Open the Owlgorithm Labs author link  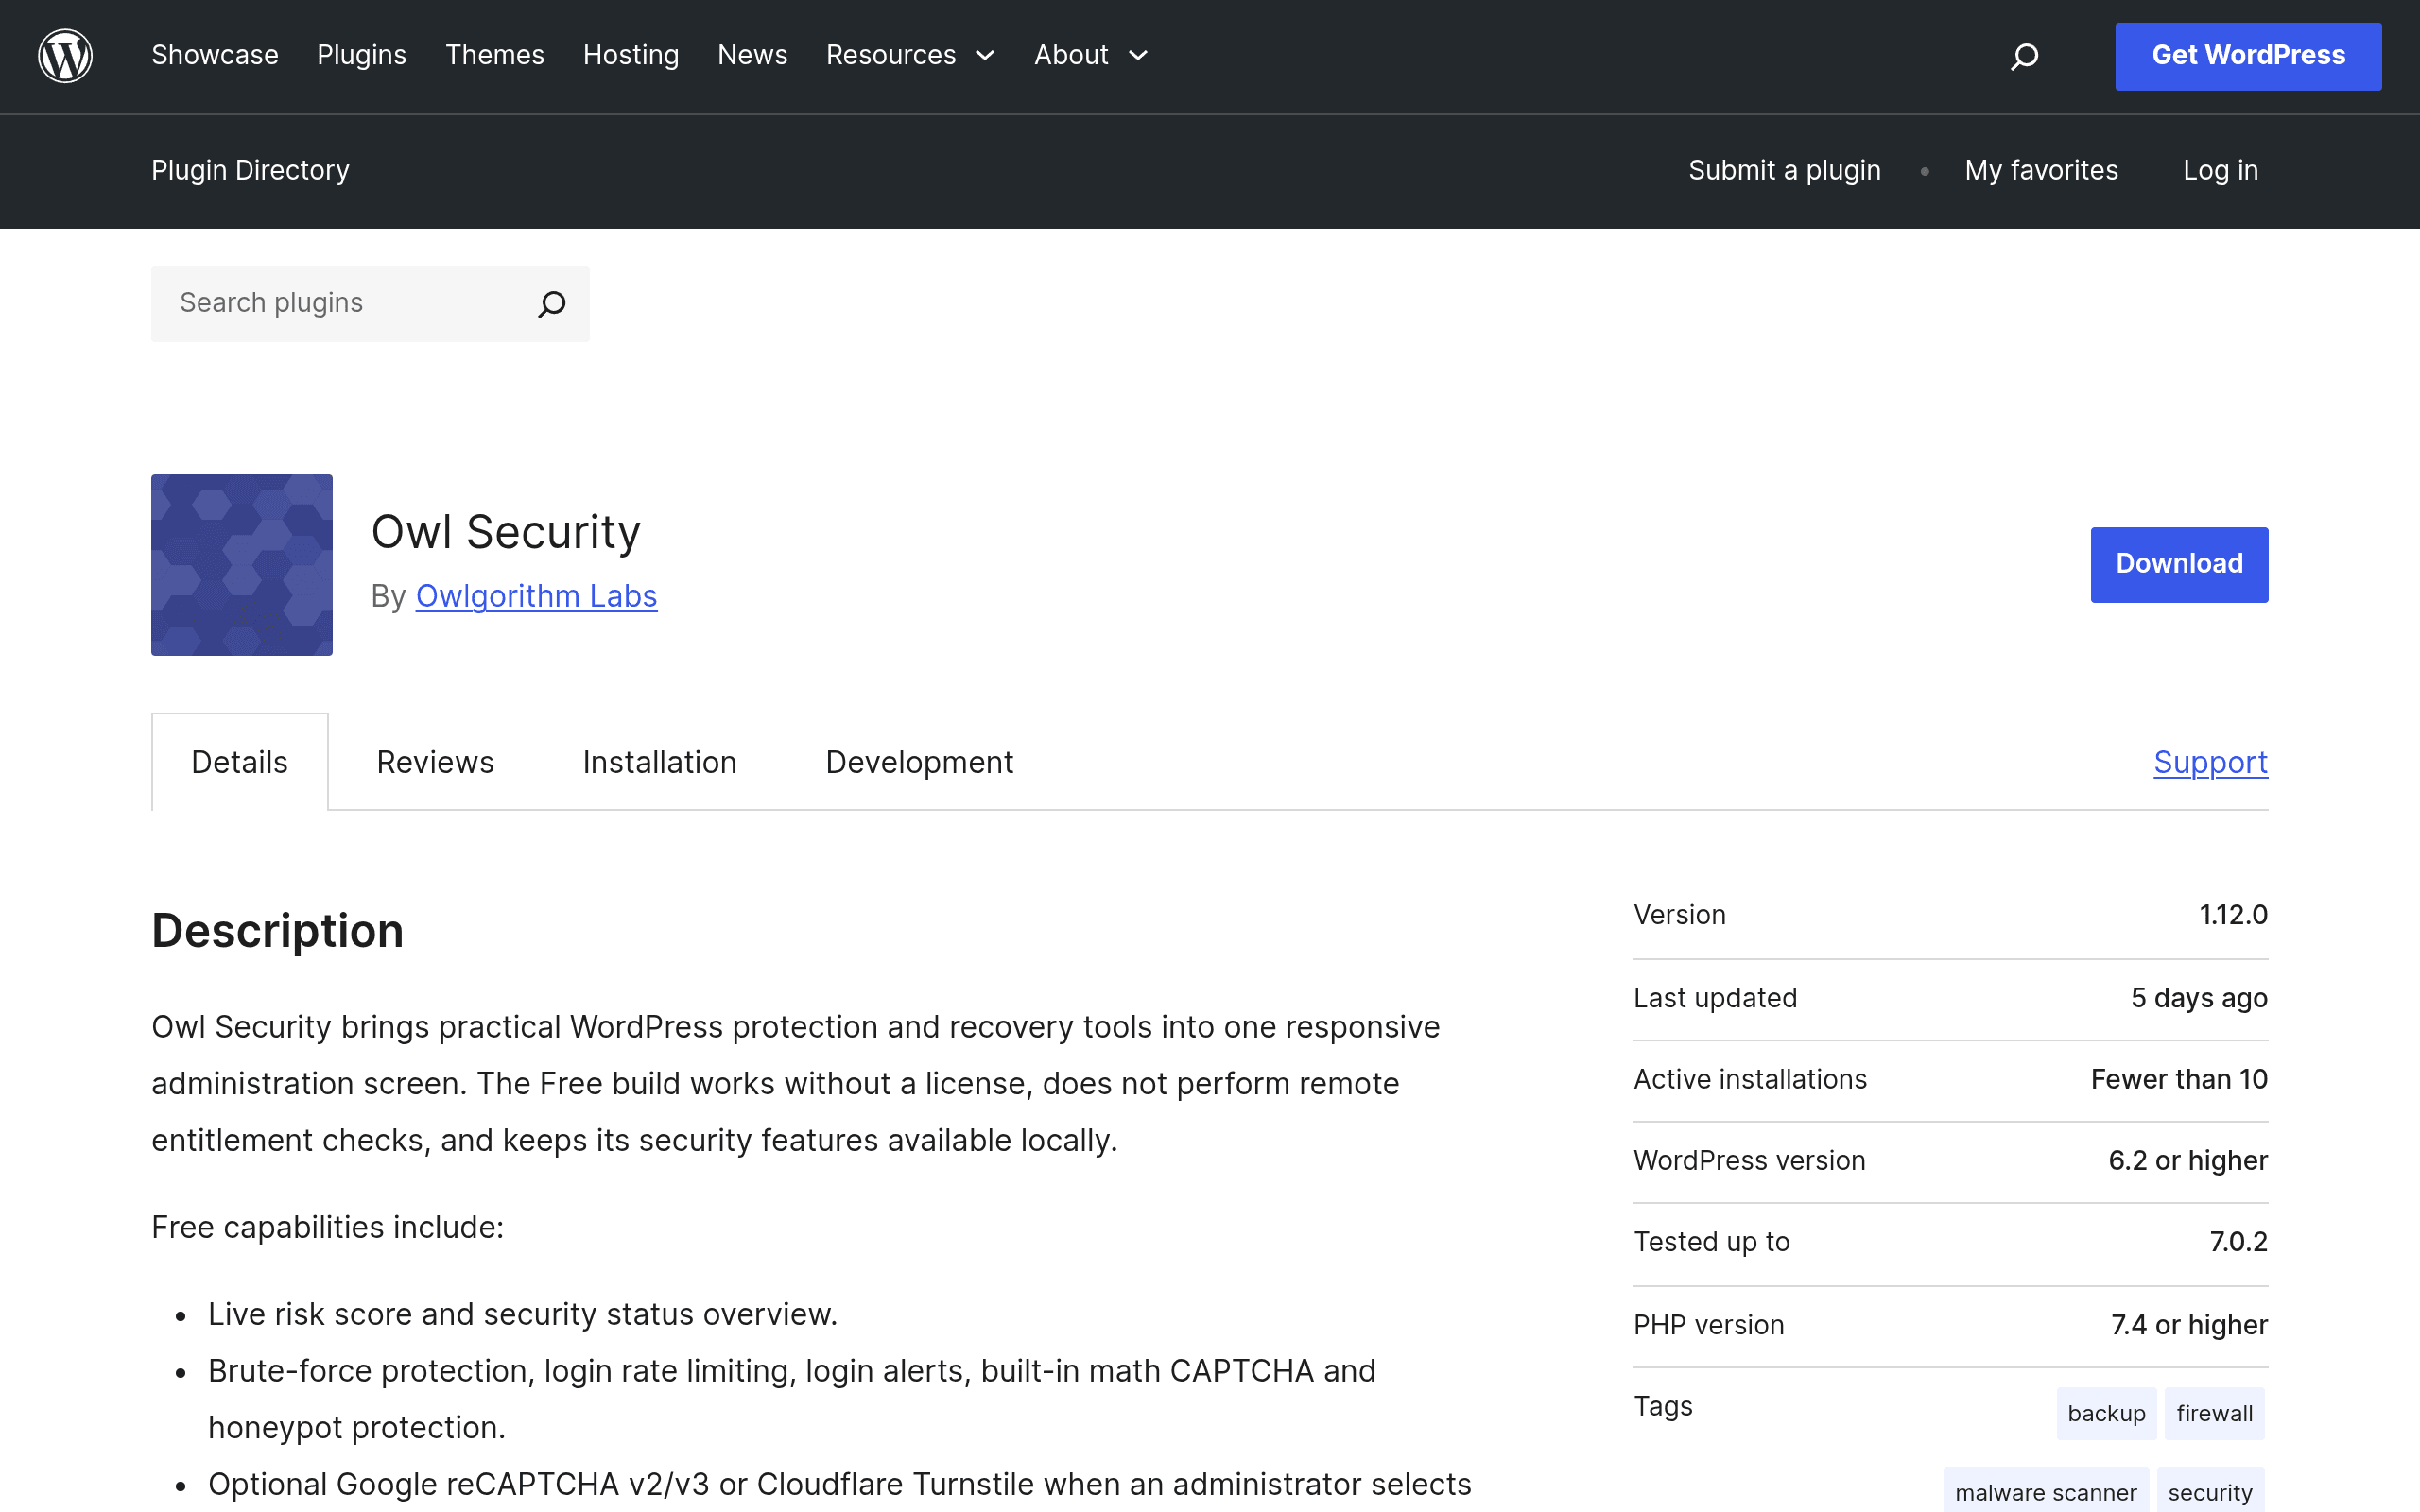536,596
